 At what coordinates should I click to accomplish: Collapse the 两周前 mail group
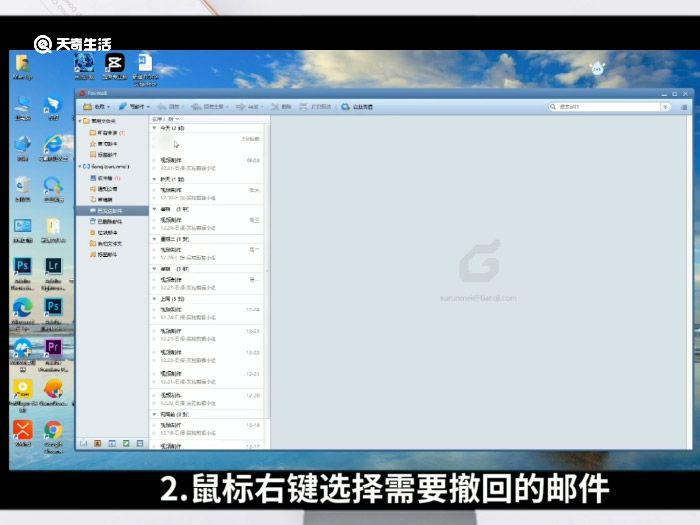(x=154, y=415)
